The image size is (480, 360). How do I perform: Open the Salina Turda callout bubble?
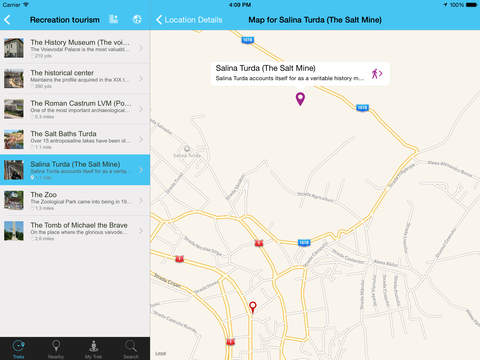click(x=300, y=74)
